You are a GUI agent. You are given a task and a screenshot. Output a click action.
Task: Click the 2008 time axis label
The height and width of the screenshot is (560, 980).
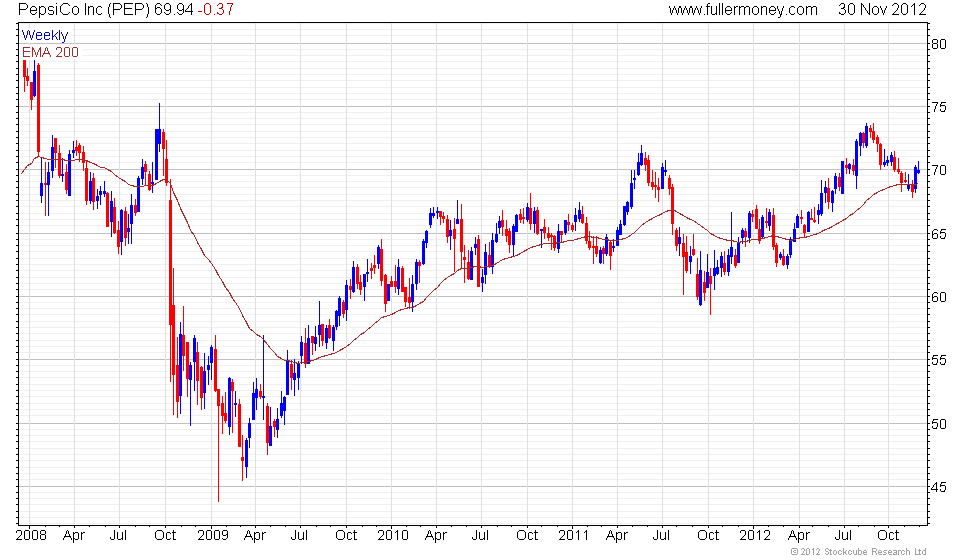click(x=31, y=535)
